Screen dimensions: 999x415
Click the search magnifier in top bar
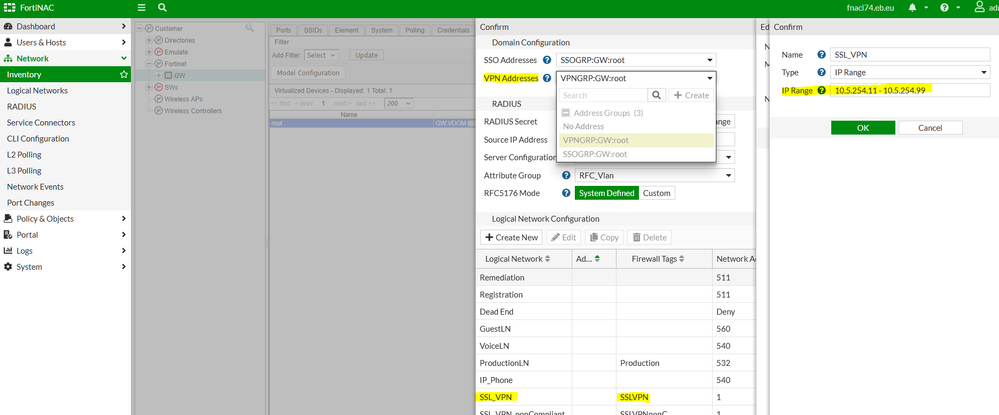pyautogui.click(x=163, y=7)
